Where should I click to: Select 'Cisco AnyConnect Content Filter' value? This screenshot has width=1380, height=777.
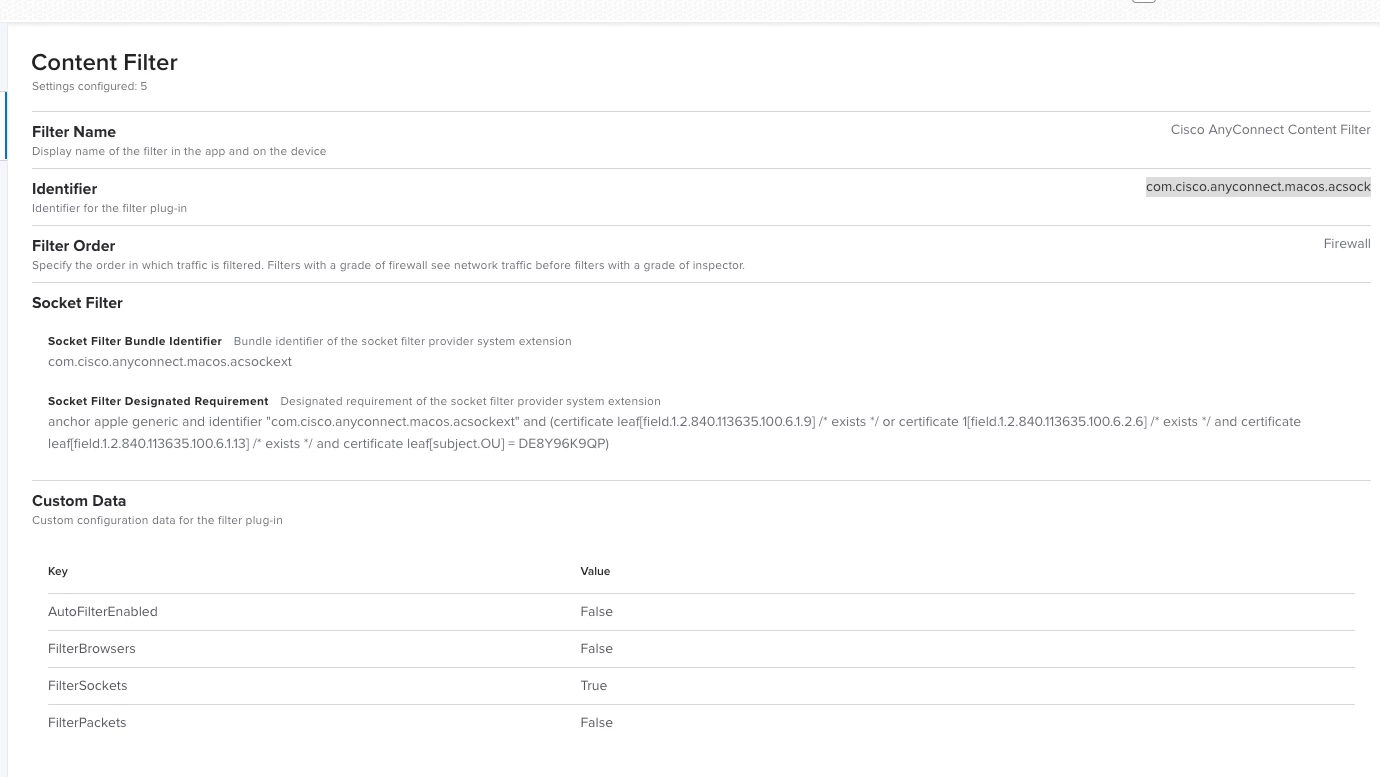click(1270, 130)
